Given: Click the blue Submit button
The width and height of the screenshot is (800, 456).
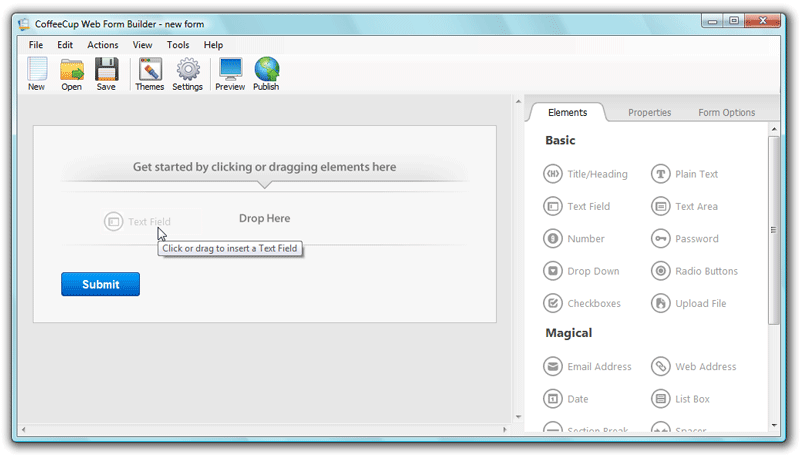Looking at the screenshot, I should (x=101, y=284).
